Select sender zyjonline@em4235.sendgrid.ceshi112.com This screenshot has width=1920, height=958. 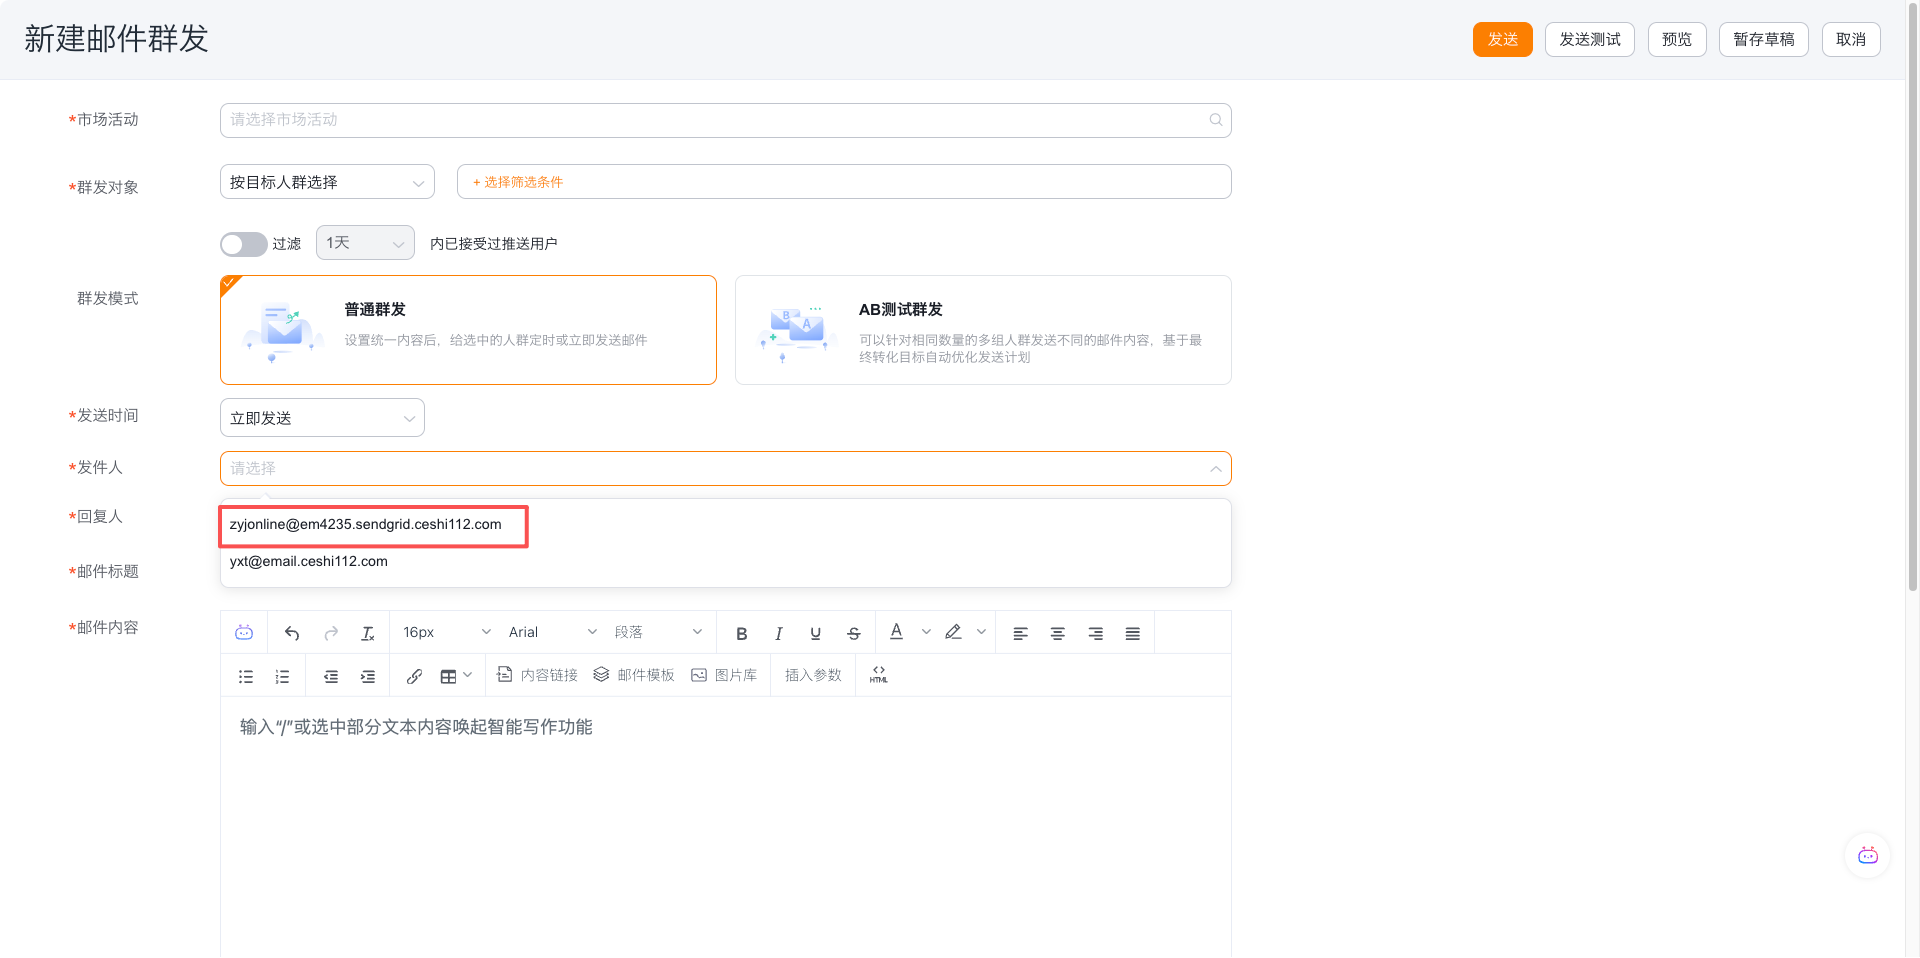pos(373,523)
